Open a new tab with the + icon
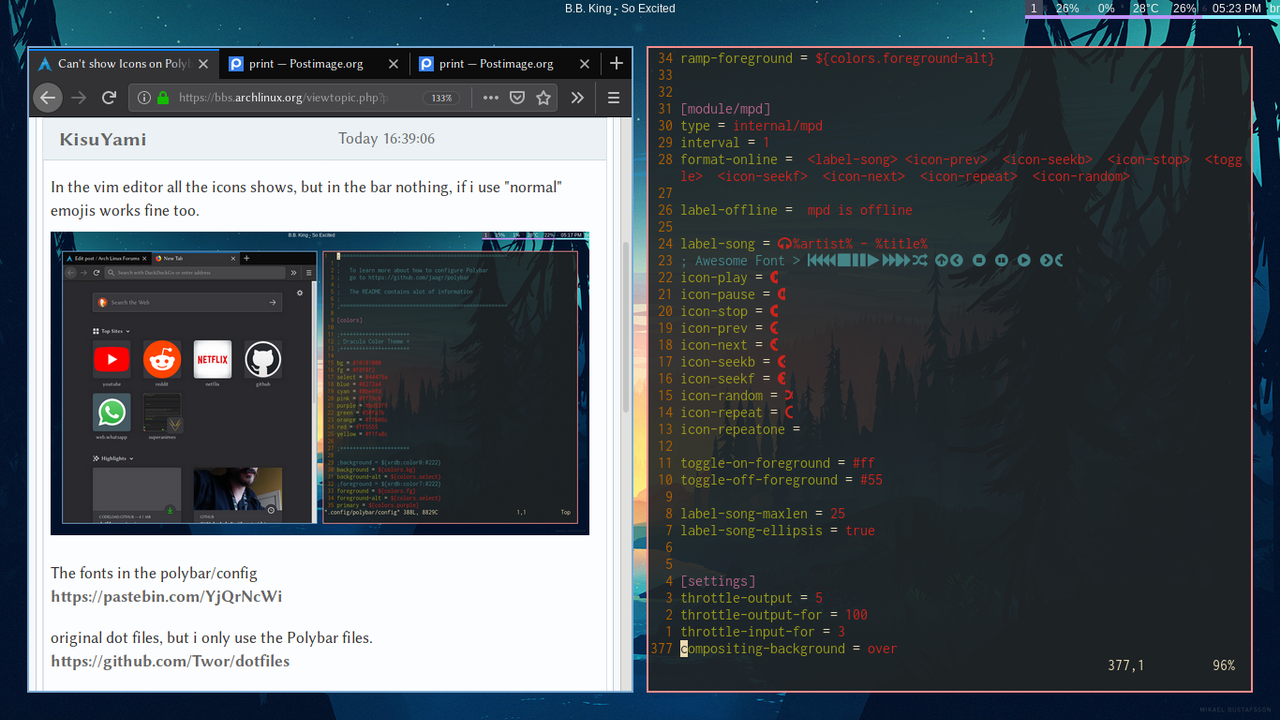Screen dimensions: 1280x720 (616, 63)
